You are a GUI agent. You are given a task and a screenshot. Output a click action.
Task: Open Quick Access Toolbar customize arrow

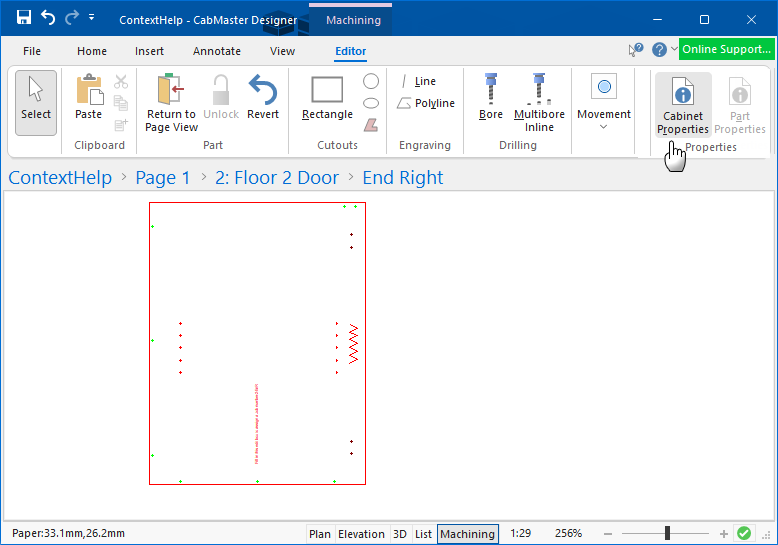[x=92, y=18]
